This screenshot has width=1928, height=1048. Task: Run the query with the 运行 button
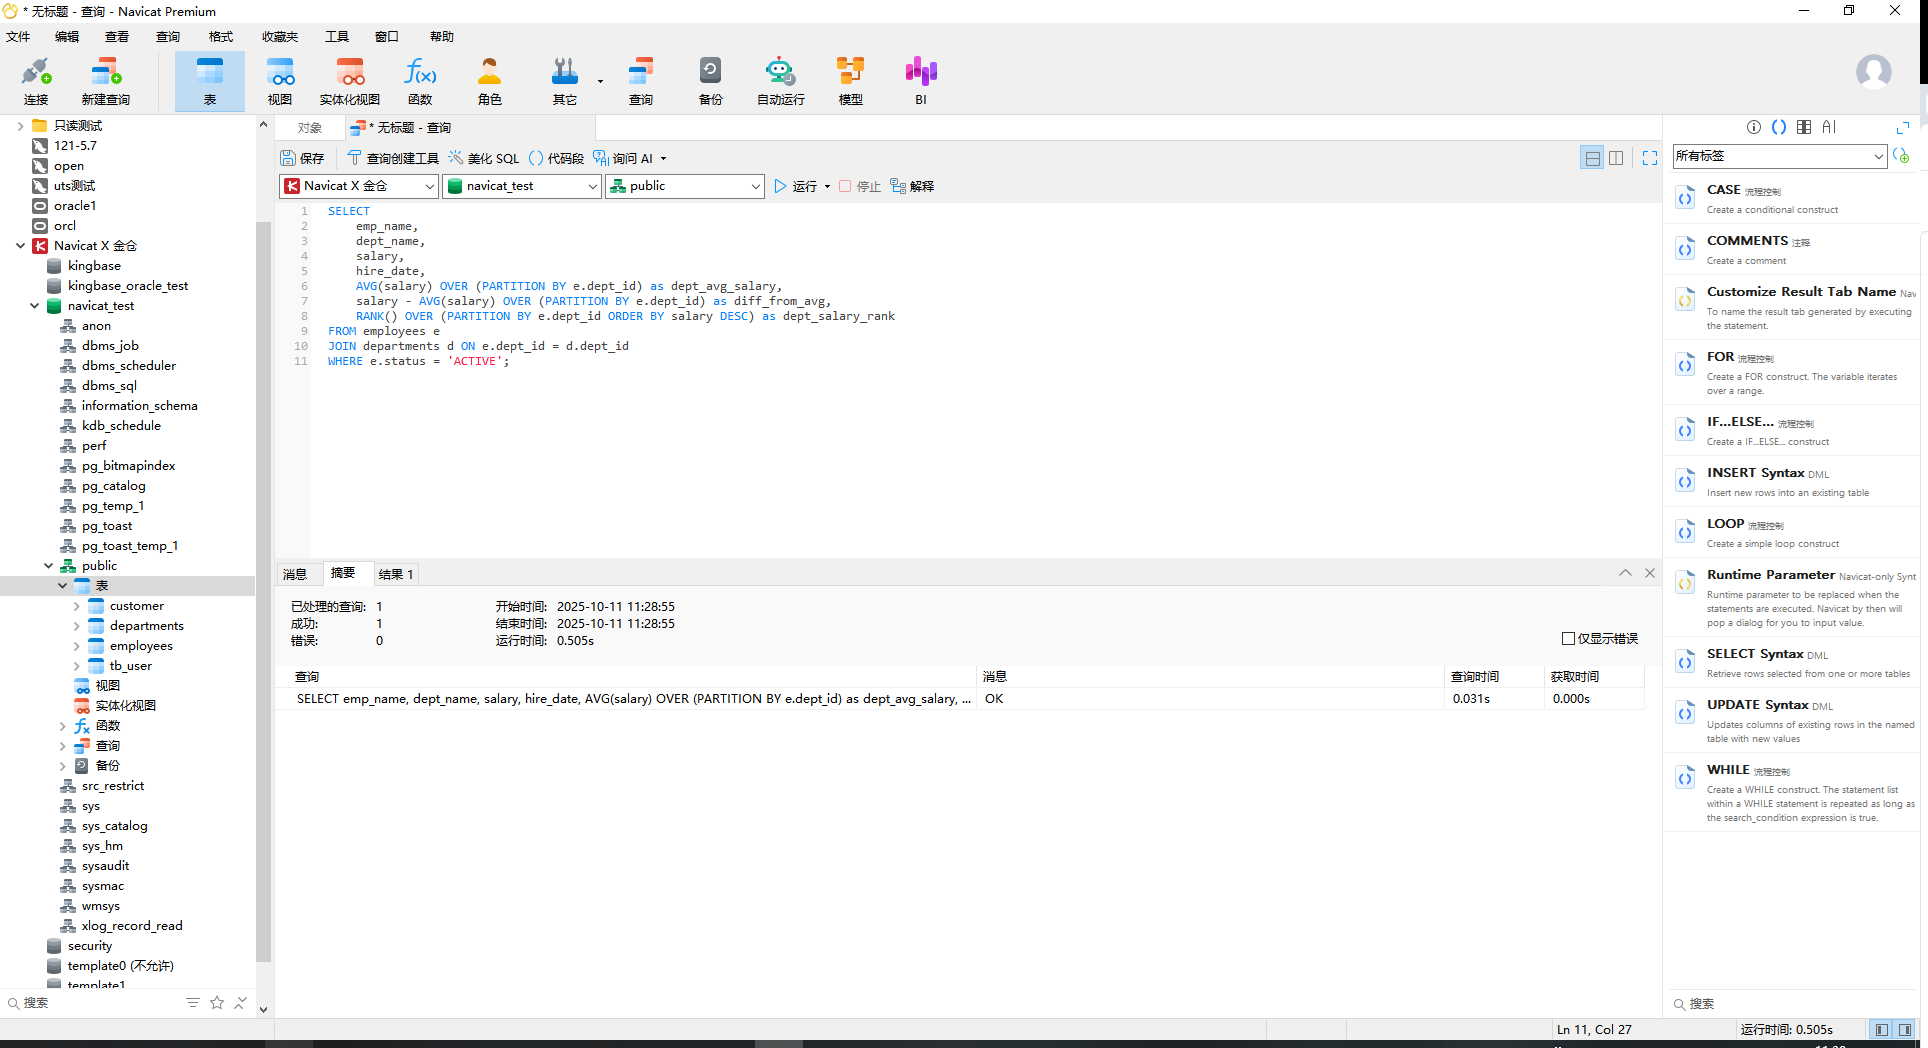pos(795,186)
